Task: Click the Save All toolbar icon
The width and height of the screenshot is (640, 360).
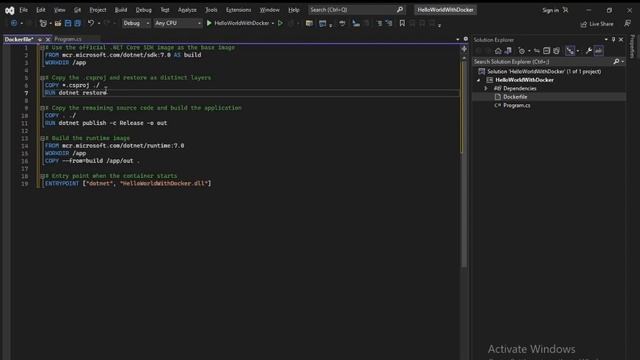Action: (77, 23)
